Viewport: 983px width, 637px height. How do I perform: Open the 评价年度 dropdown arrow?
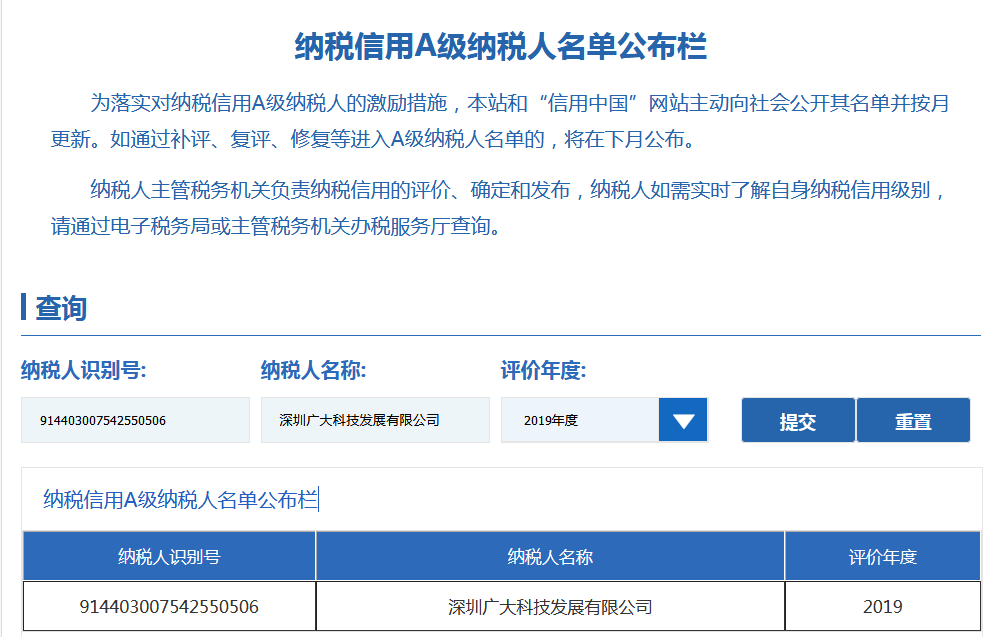coord(683,420)
